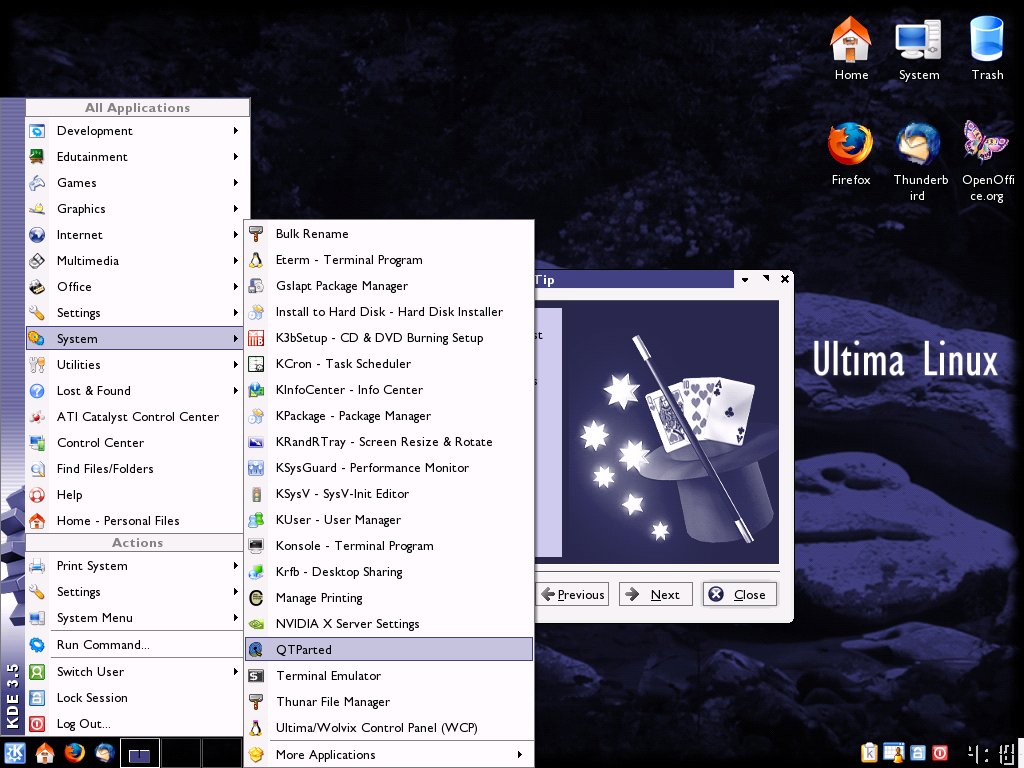Expand the Office submenu arrow
Screen dimensions: 1024x768
tap(236, 287)
